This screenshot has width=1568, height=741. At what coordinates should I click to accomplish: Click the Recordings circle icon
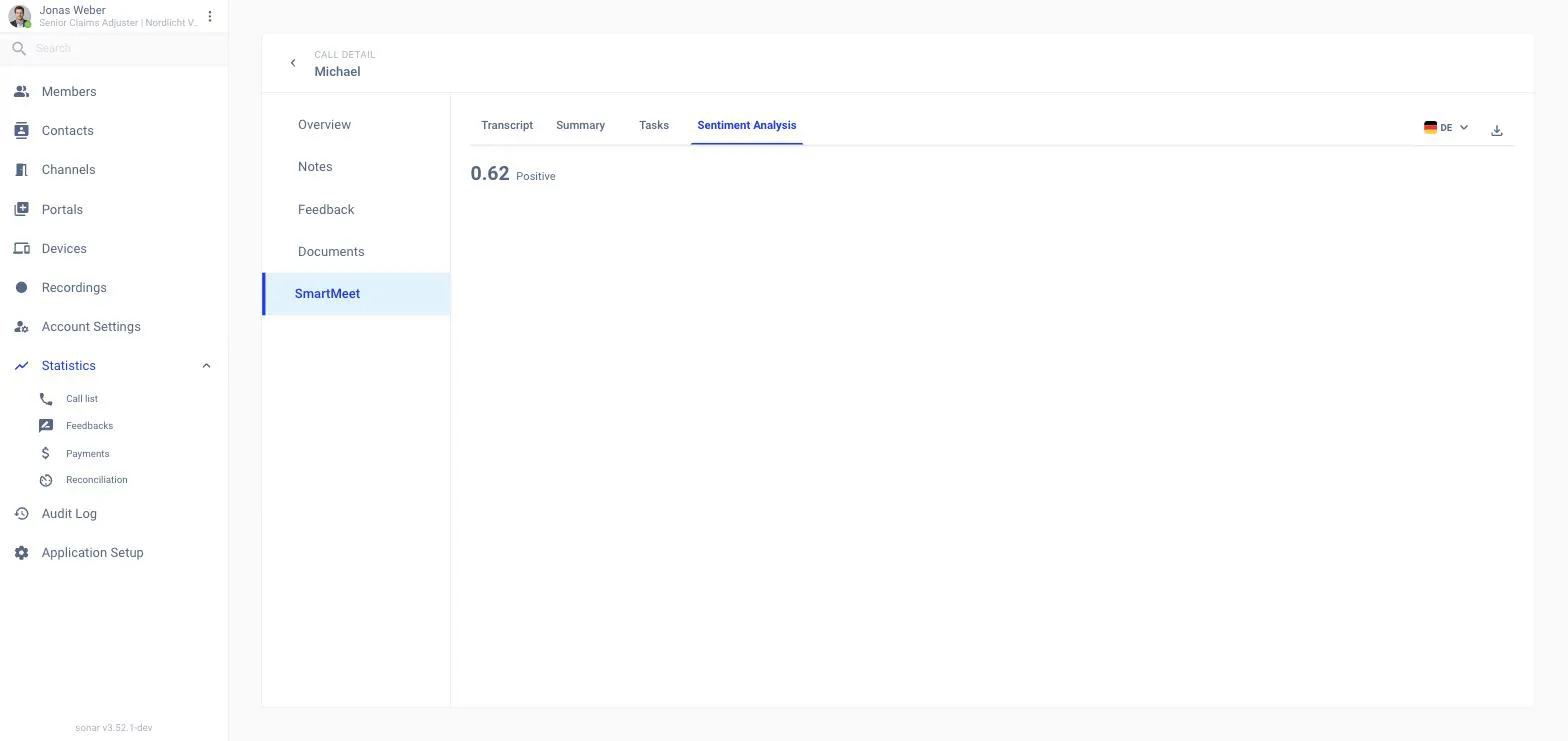point(21,288)
